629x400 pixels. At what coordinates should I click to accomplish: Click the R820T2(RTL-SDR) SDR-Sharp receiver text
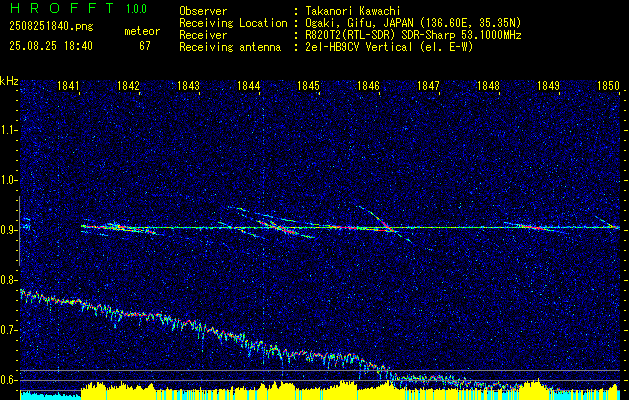click(x=413, y=35)
